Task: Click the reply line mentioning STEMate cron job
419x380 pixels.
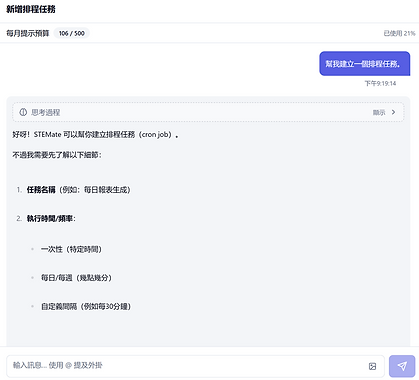Action: click(95, 135)
